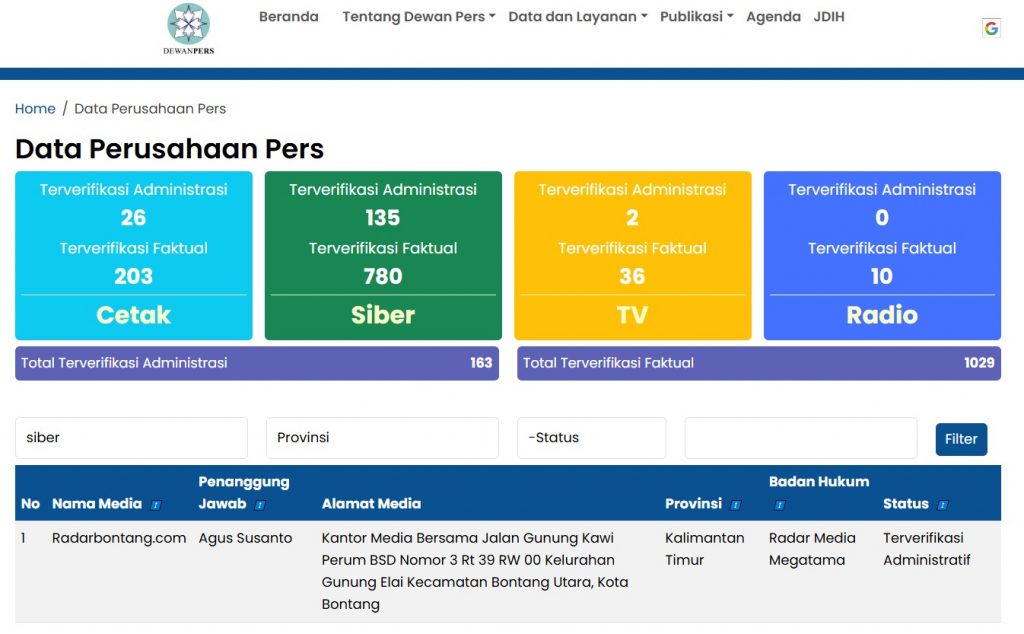Screen dimensions: 1024x634
Task: Expand the Publikasi dropdown menu
Action: (x=696, y=17)
